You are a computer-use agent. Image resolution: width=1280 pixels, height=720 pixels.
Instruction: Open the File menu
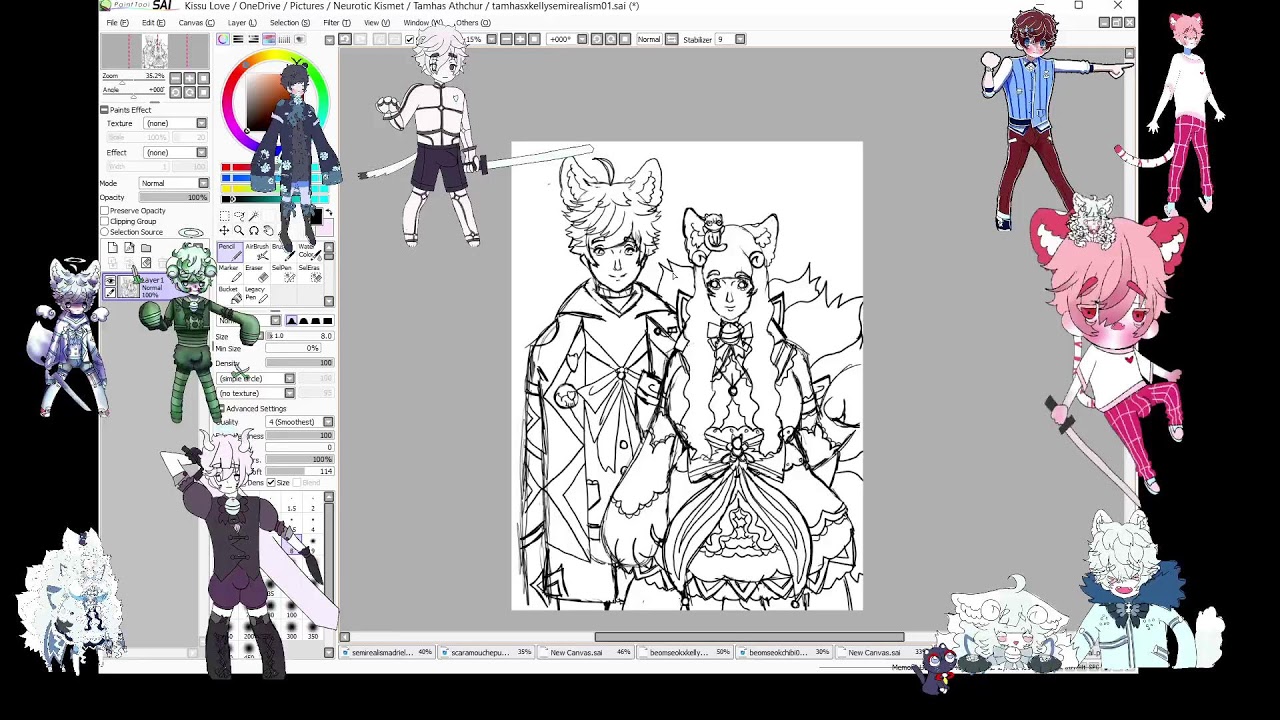click(x=116, y=22)
